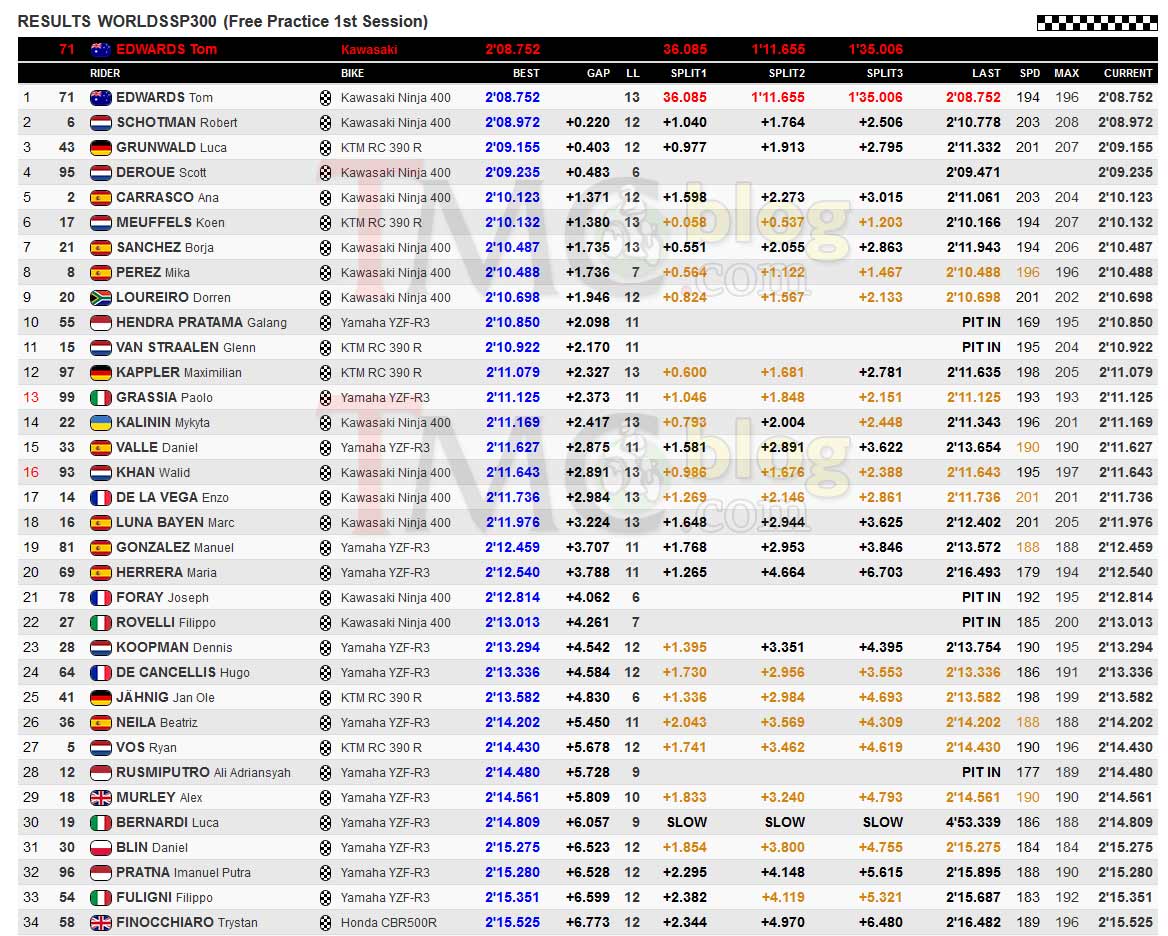1168x936 pixels.
Task: Click the SPD column header
Action: pos(1029,73)
